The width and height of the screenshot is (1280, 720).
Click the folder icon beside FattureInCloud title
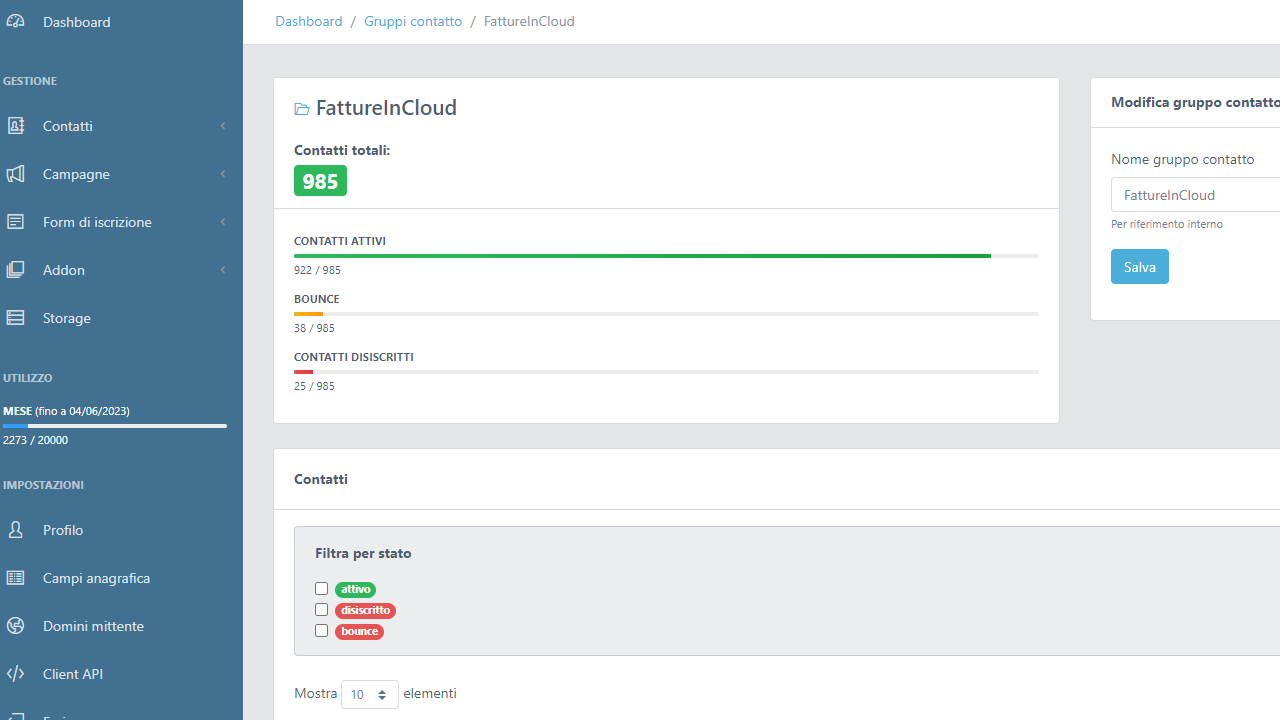click(302, 108)
